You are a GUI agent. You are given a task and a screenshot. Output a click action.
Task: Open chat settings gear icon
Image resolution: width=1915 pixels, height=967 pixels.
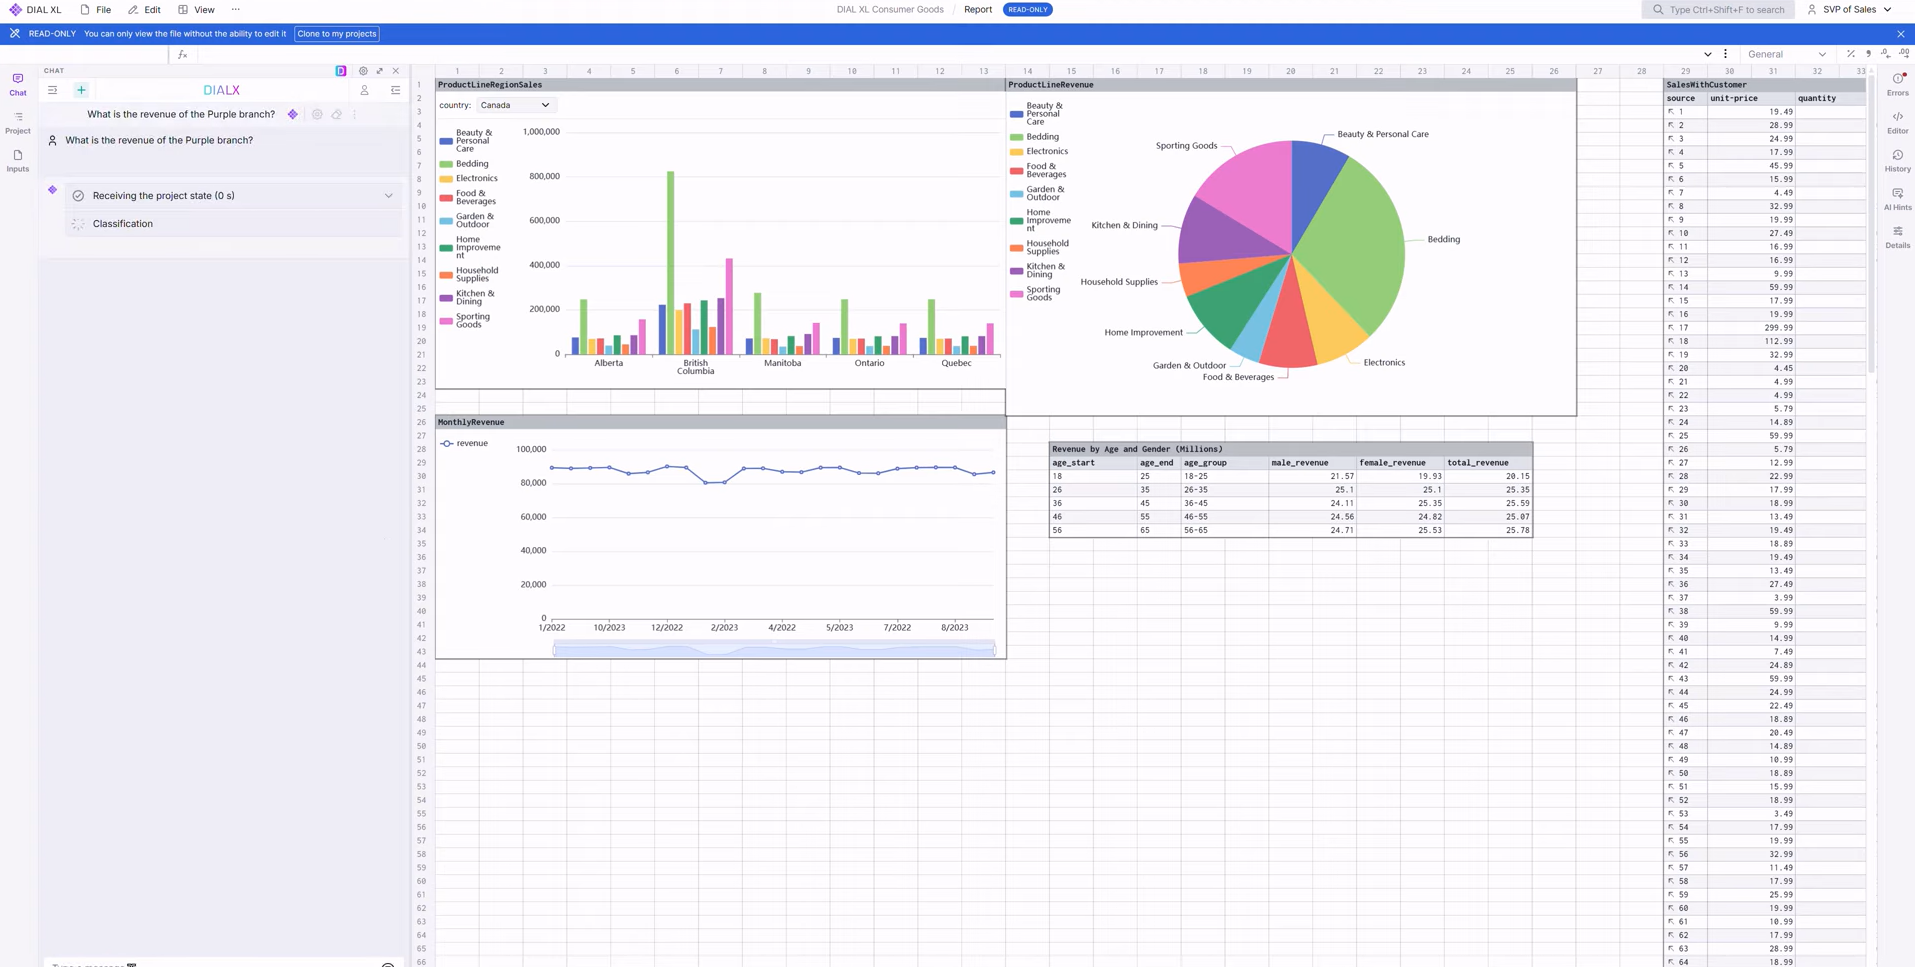coord(363,71)
